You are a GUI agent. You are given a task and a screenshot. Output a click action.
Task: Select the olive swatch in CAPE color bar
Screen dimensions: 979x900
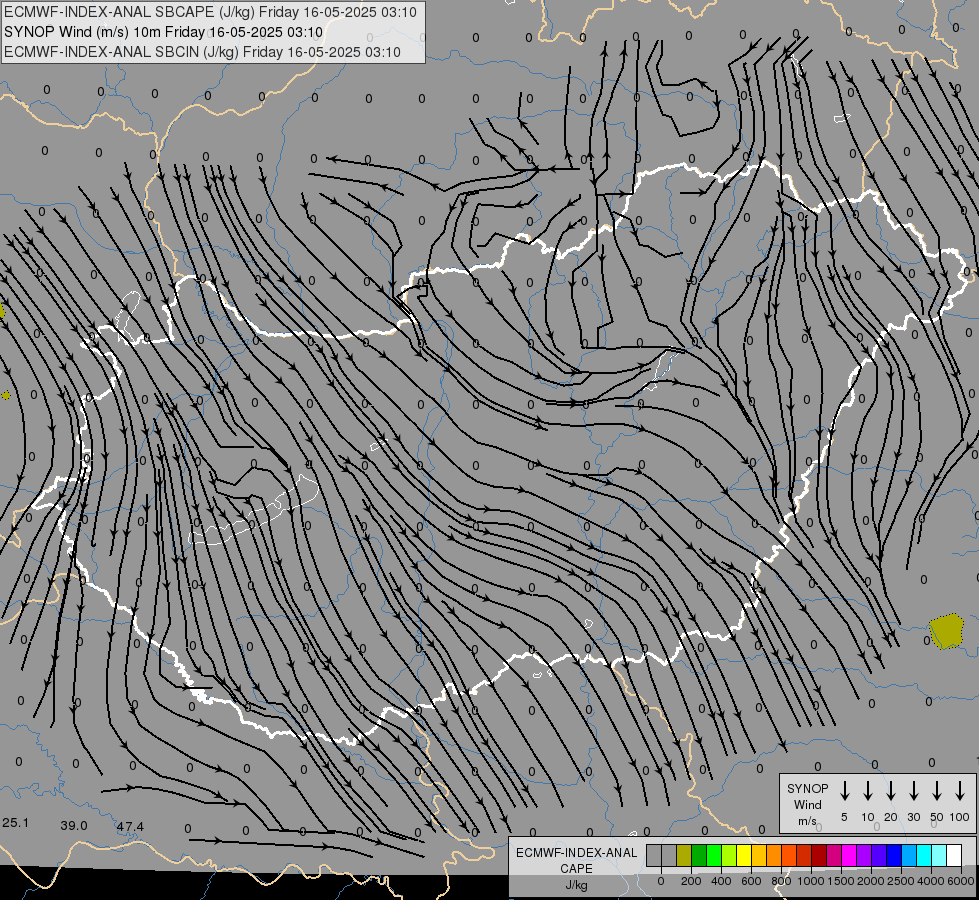(x=684, y=855)
